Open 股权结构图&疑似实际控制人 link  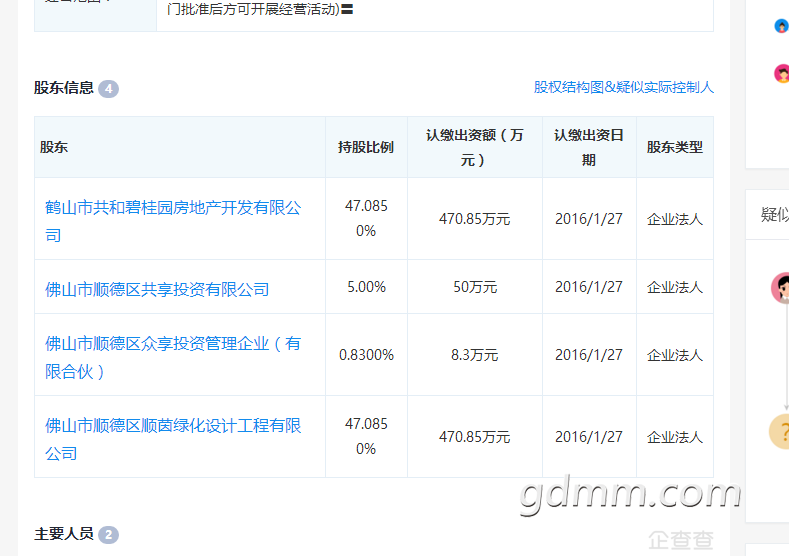tap(623, 88)
